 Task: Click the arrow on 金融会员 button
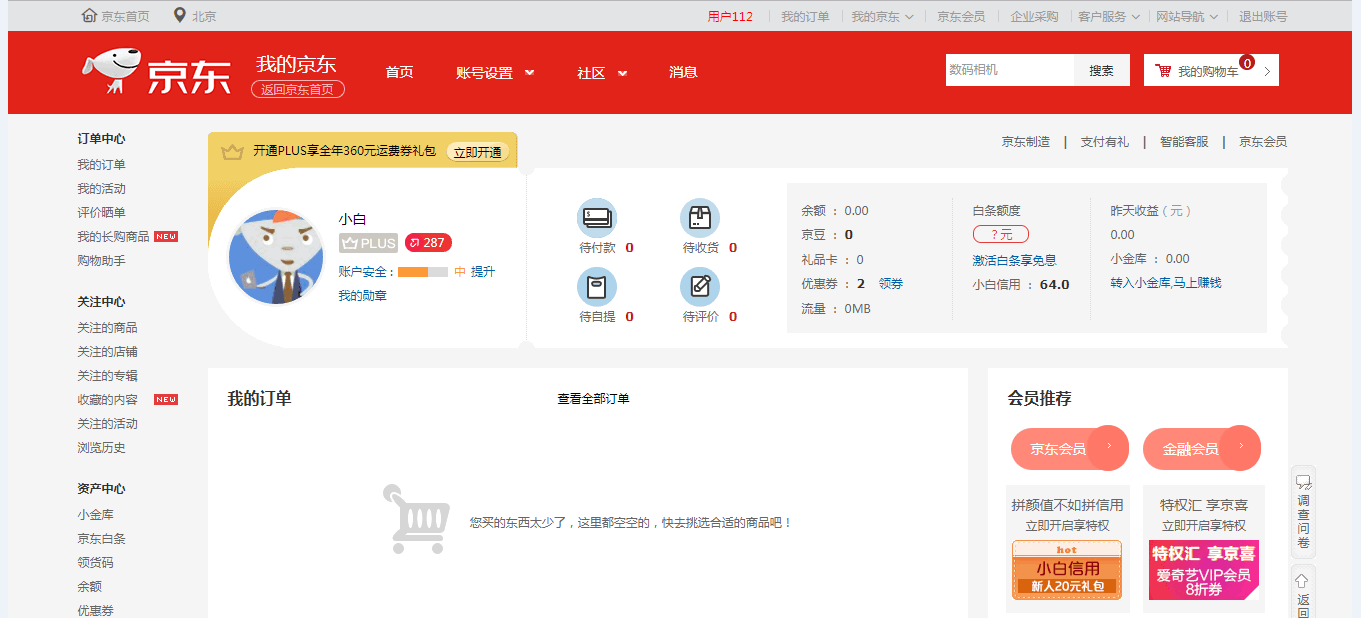tap(1240, 447)
